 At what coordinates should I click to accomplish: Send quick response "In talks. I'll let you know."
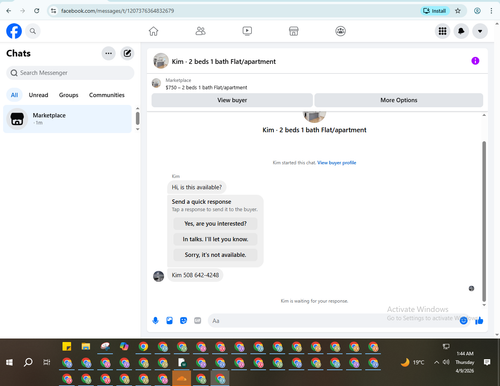pyautogui.click(x=215, y=239)
